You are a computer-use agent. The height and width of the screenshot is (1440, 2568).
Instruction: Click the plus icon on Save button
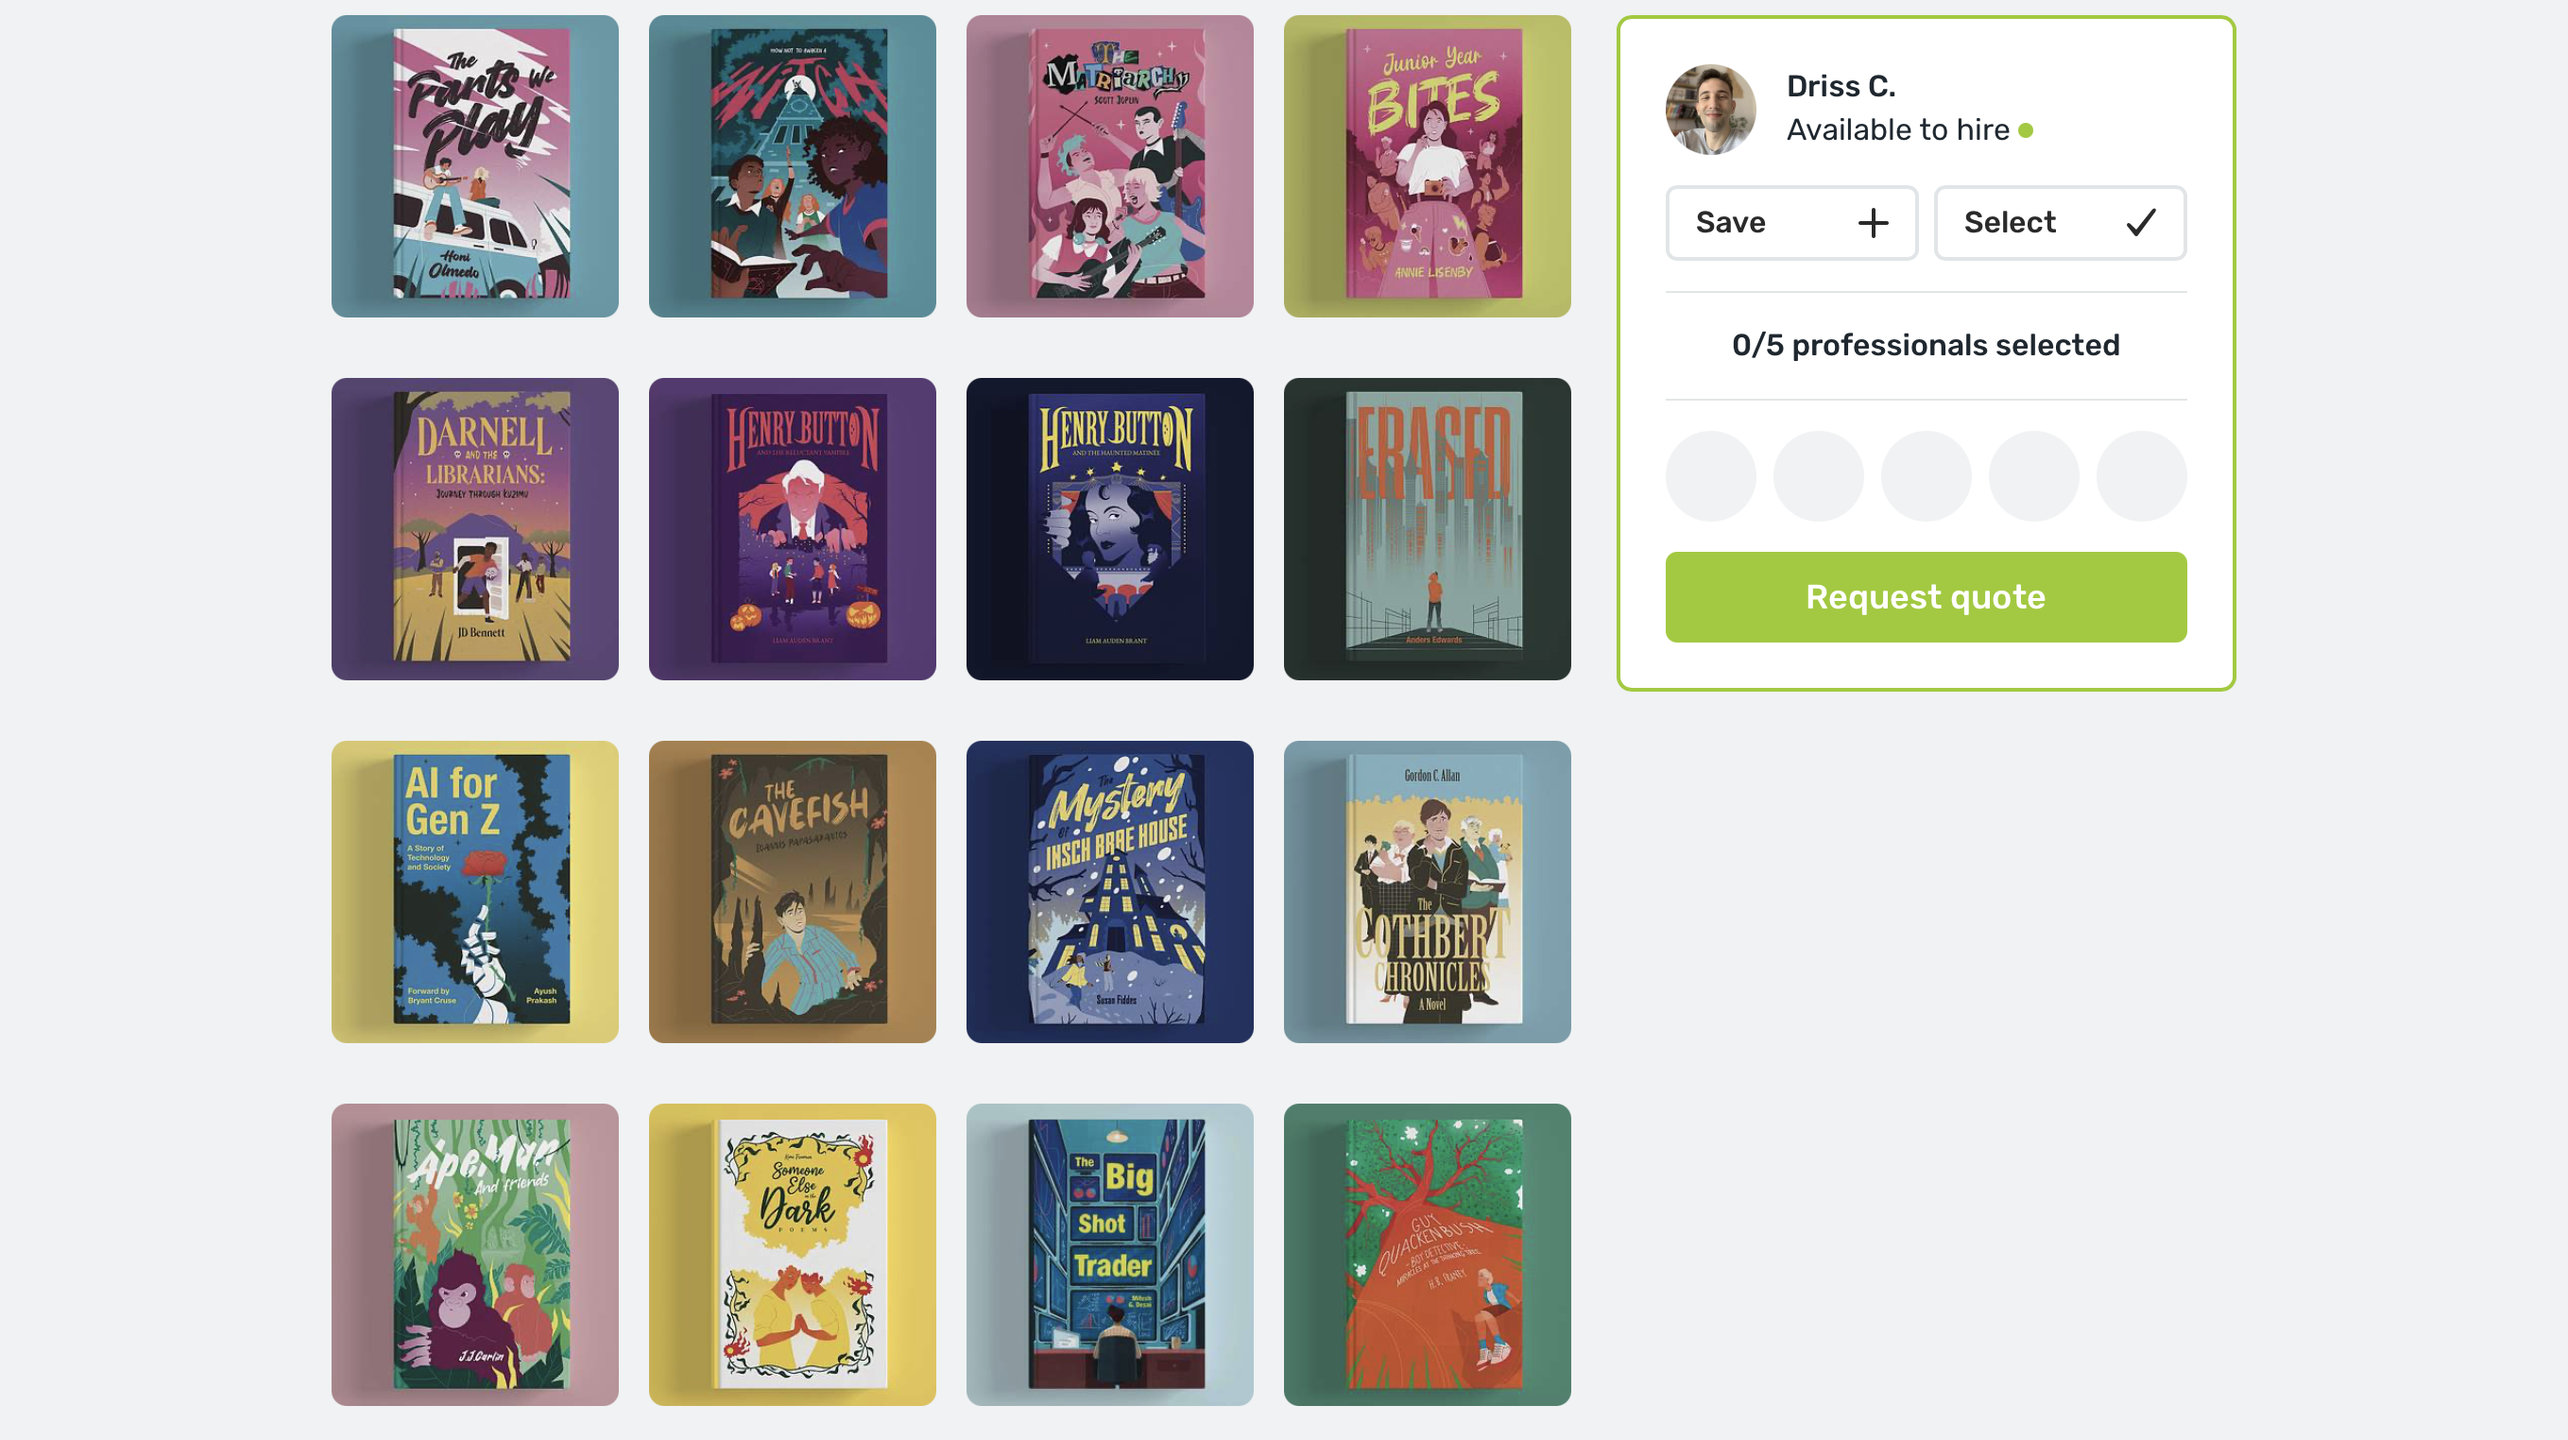(1872, 222)
